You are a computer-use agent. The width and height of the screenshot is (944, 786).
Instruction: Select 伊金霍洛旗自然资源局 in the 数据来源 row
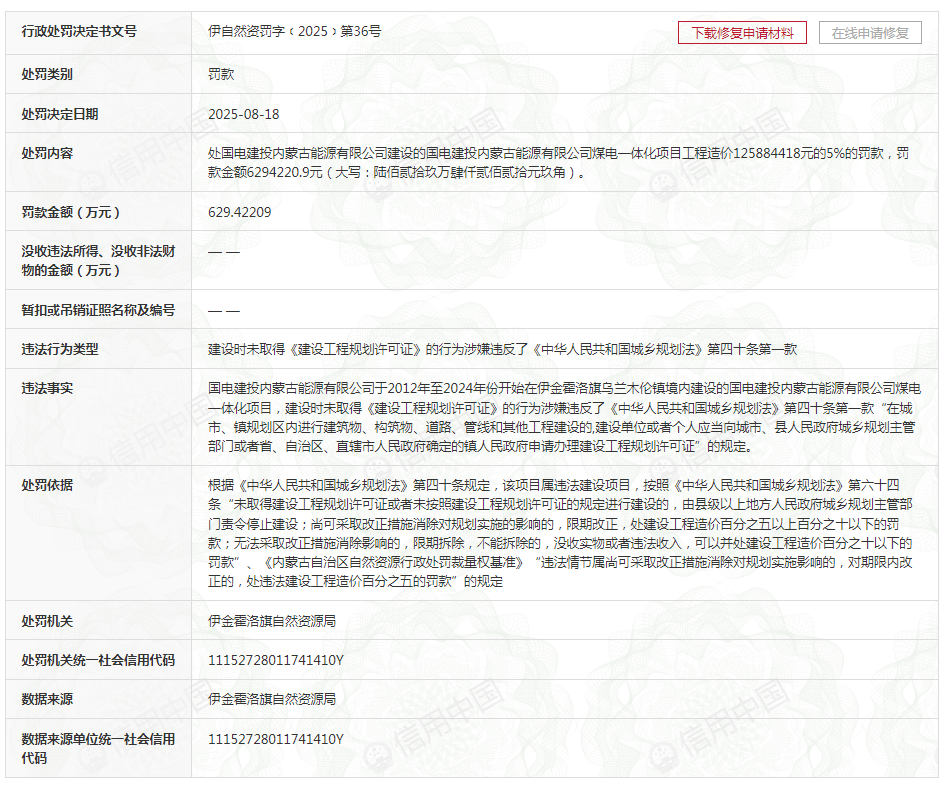pos(272,699)
